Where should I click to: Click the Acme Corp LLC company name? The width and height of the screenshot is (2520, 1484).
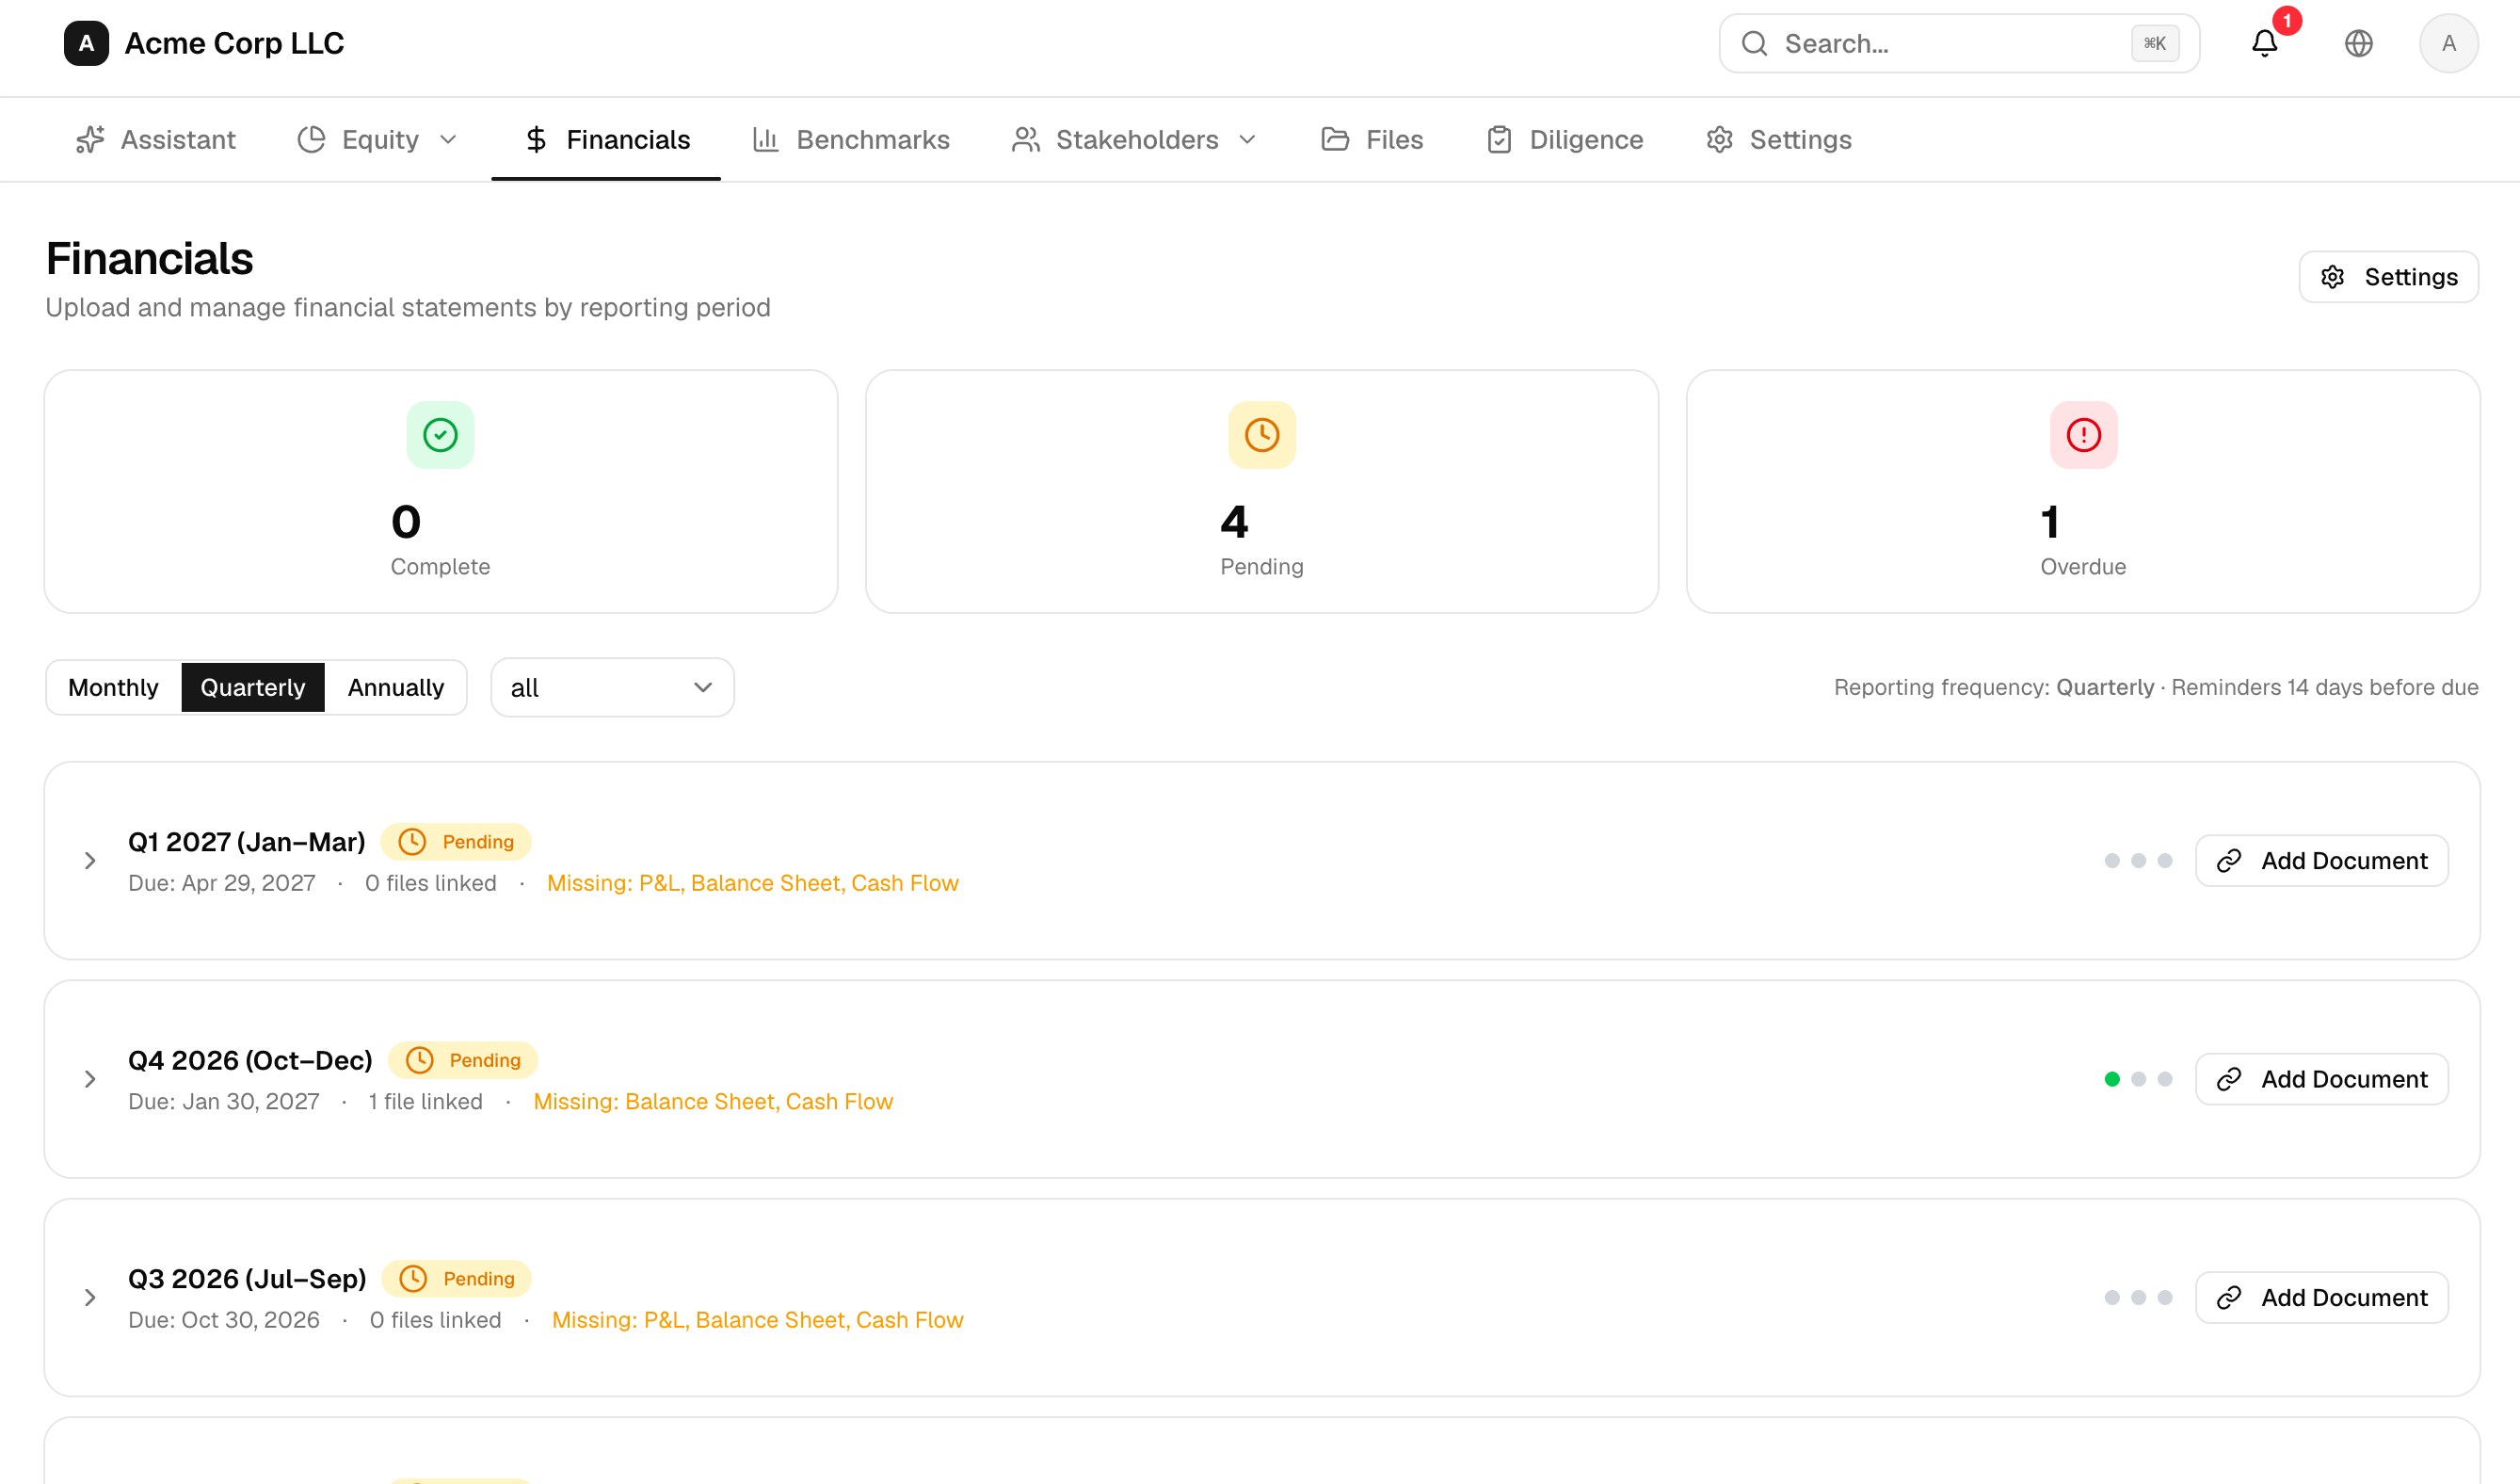coord(234,43)
